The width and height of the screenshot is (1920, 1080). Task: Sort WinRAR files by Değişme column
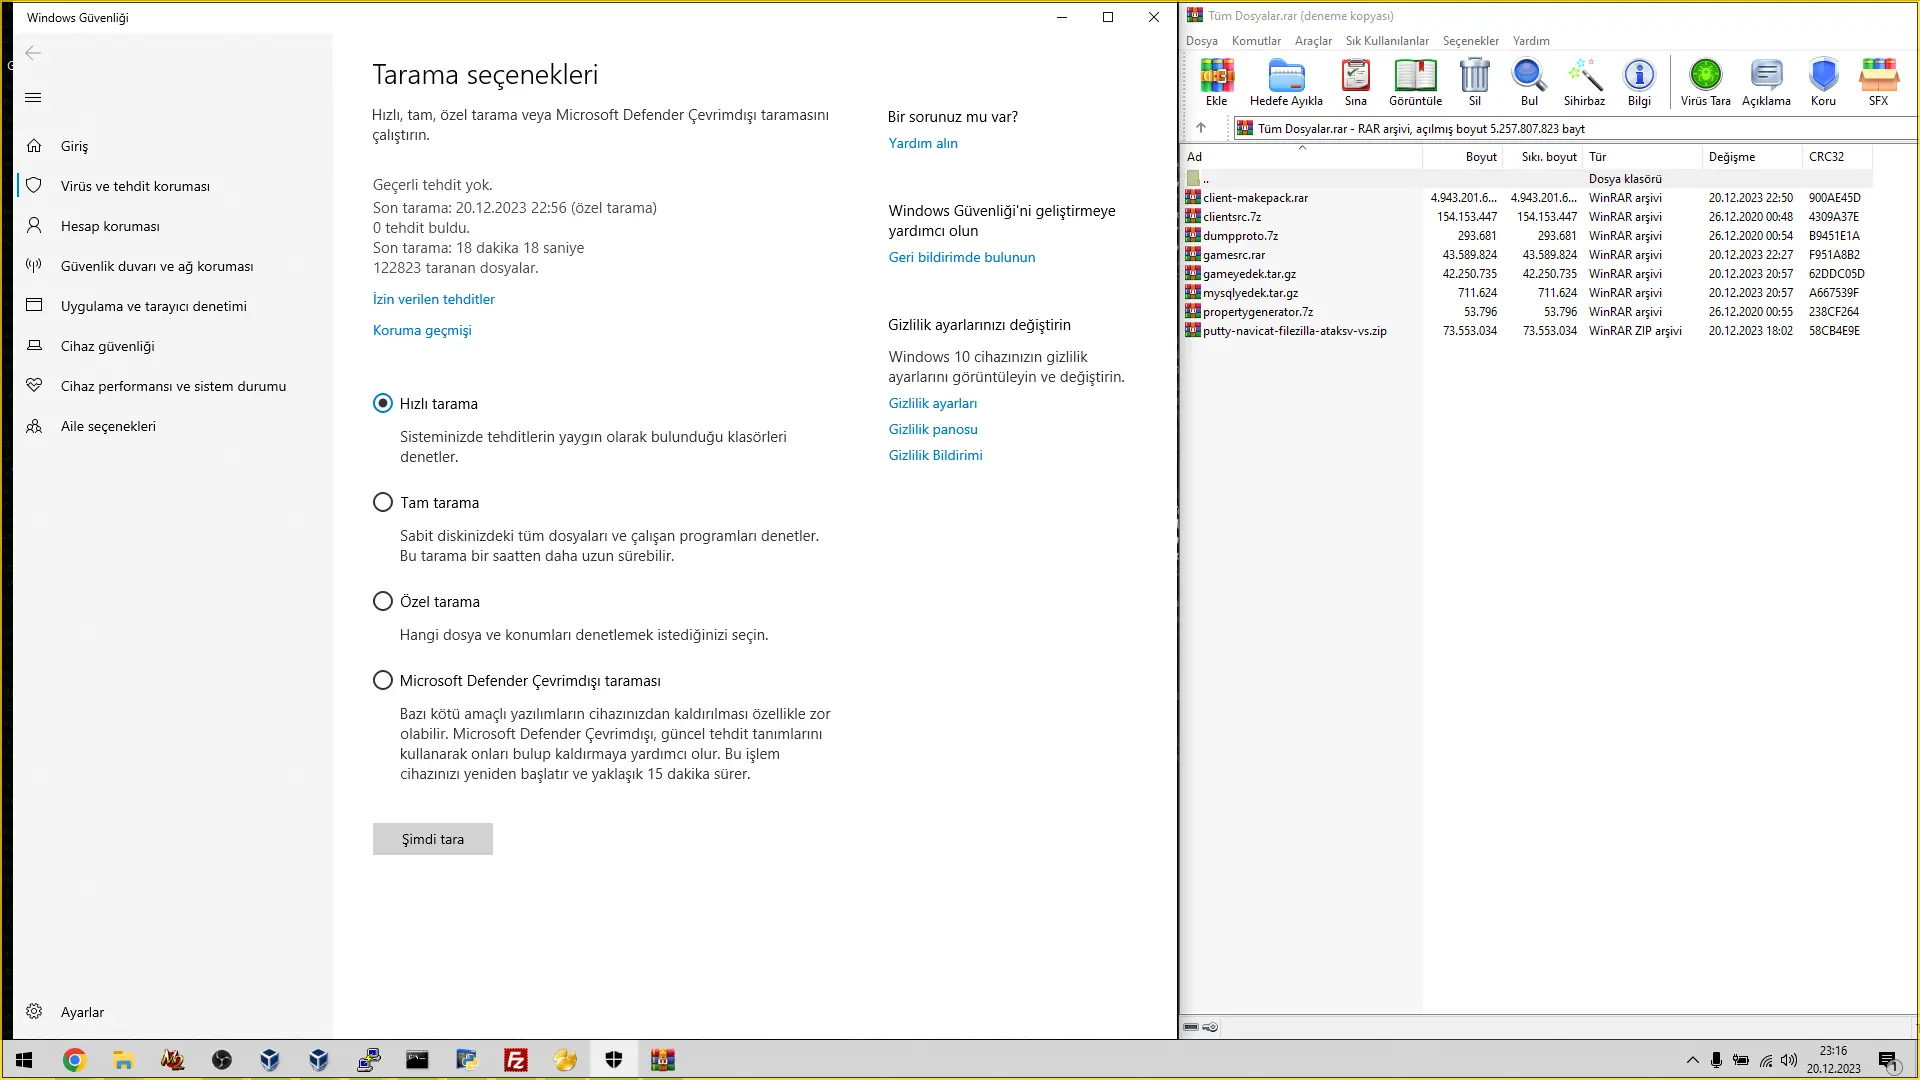[x=1752, y=157]
